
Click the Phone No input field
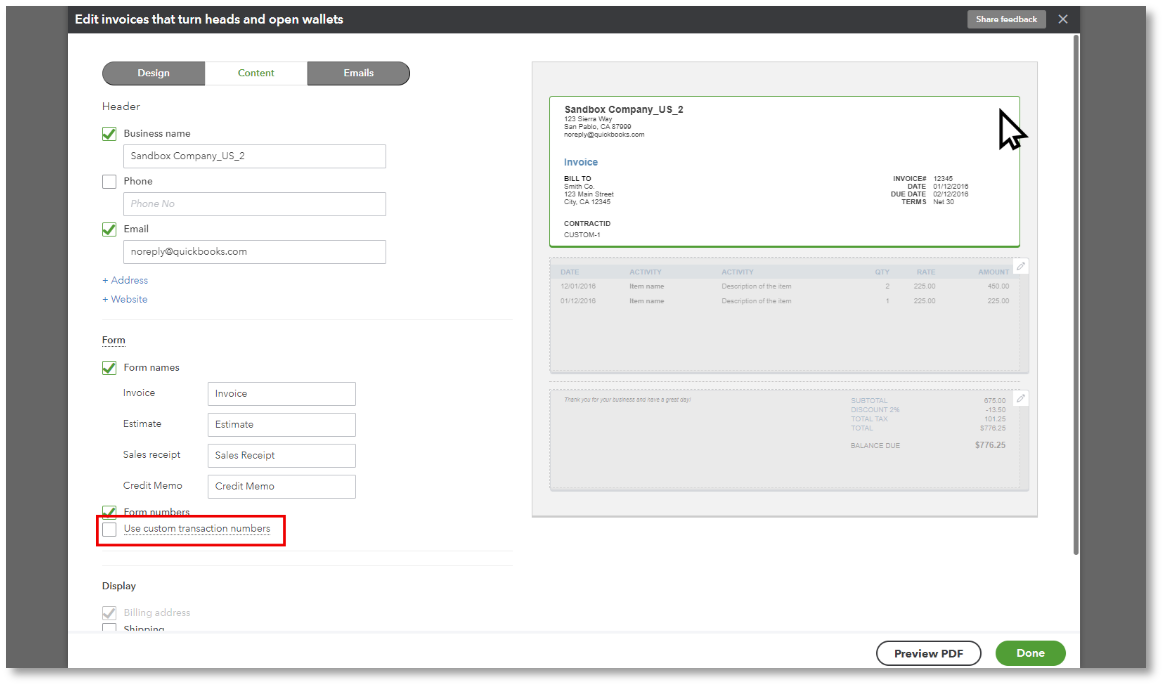click(254, 204)
